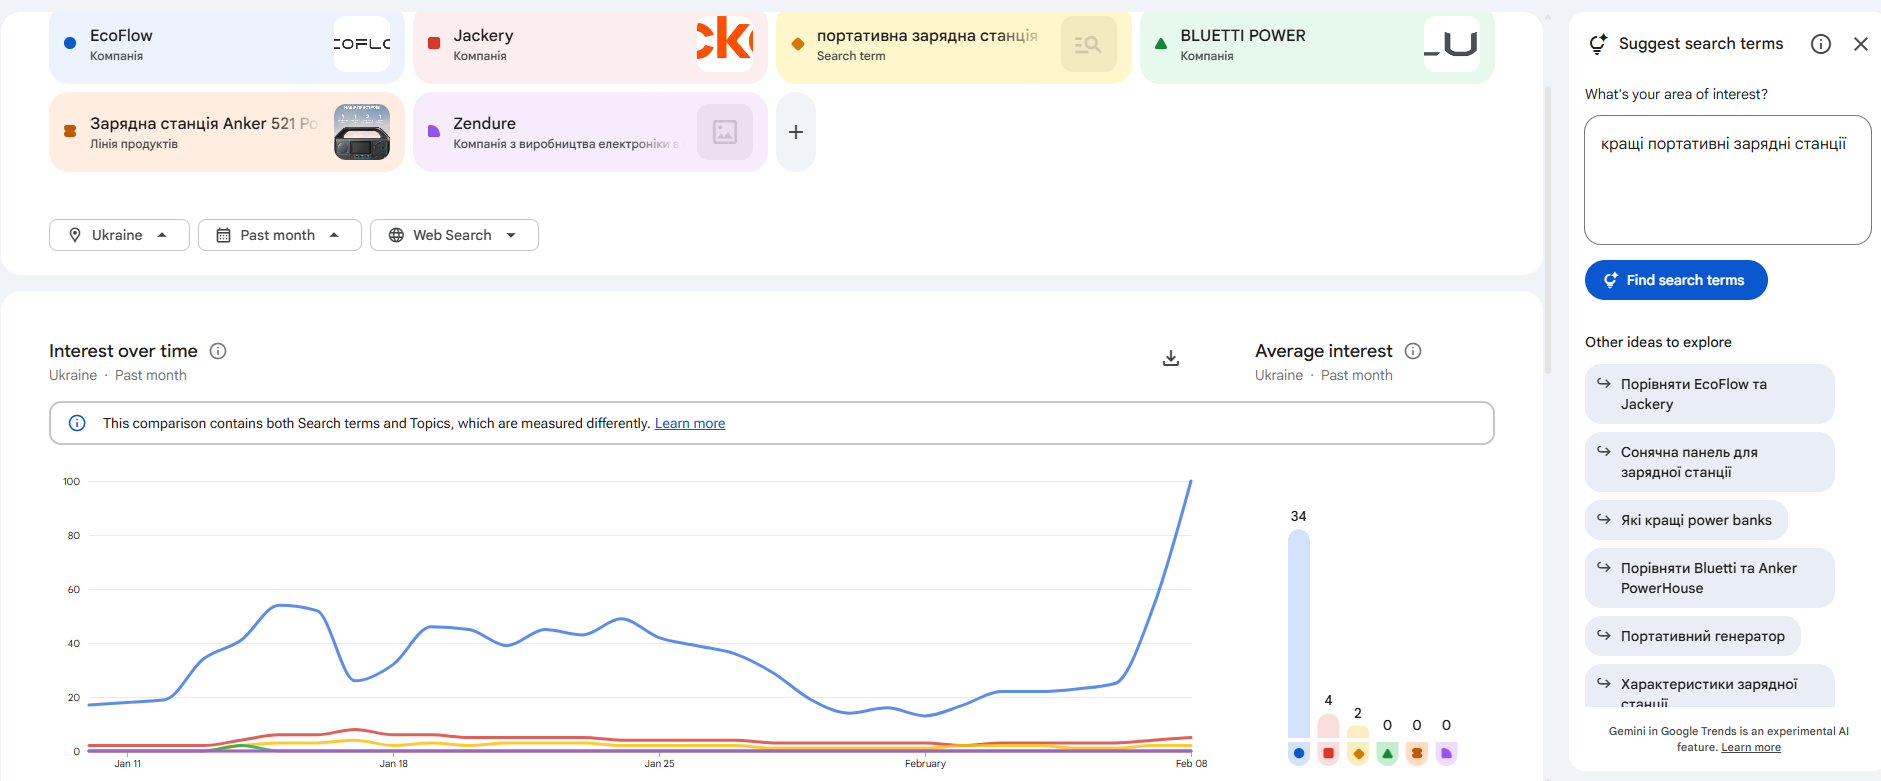
Task: Click the Jackery red square marker
Action: [x=434, y=44]
